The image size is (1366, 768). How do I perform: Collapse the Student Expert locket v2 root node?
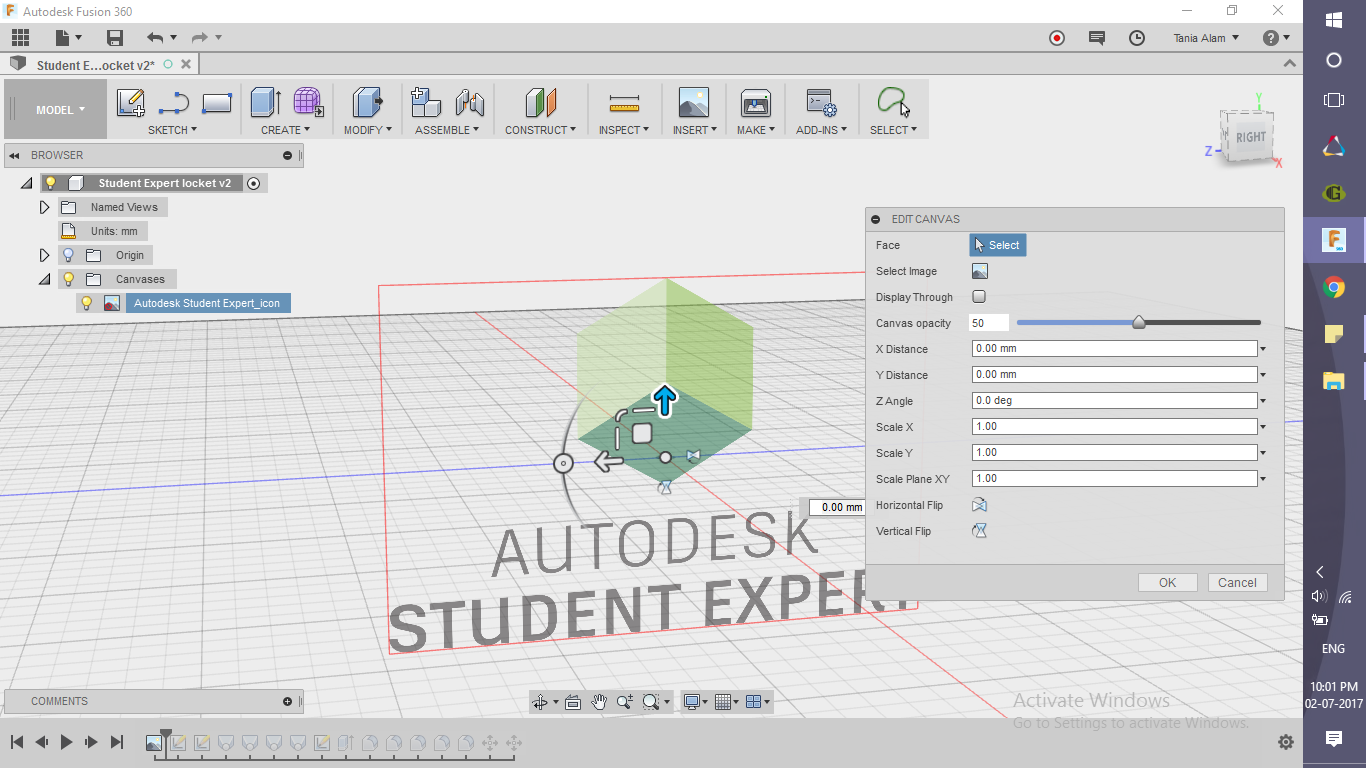click(27, 184)
